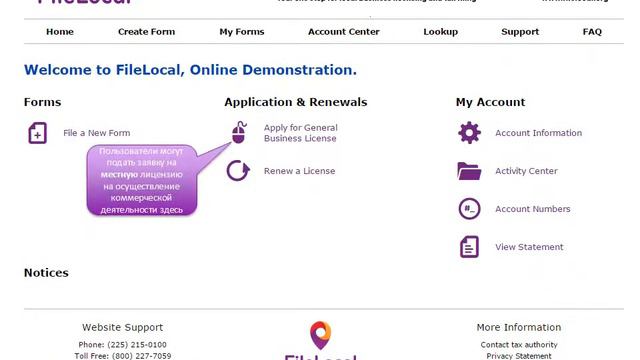640x360 pixels.
Task: Click the File a New Form document icon
Action: pyautogui.click(x=38, y=133)
